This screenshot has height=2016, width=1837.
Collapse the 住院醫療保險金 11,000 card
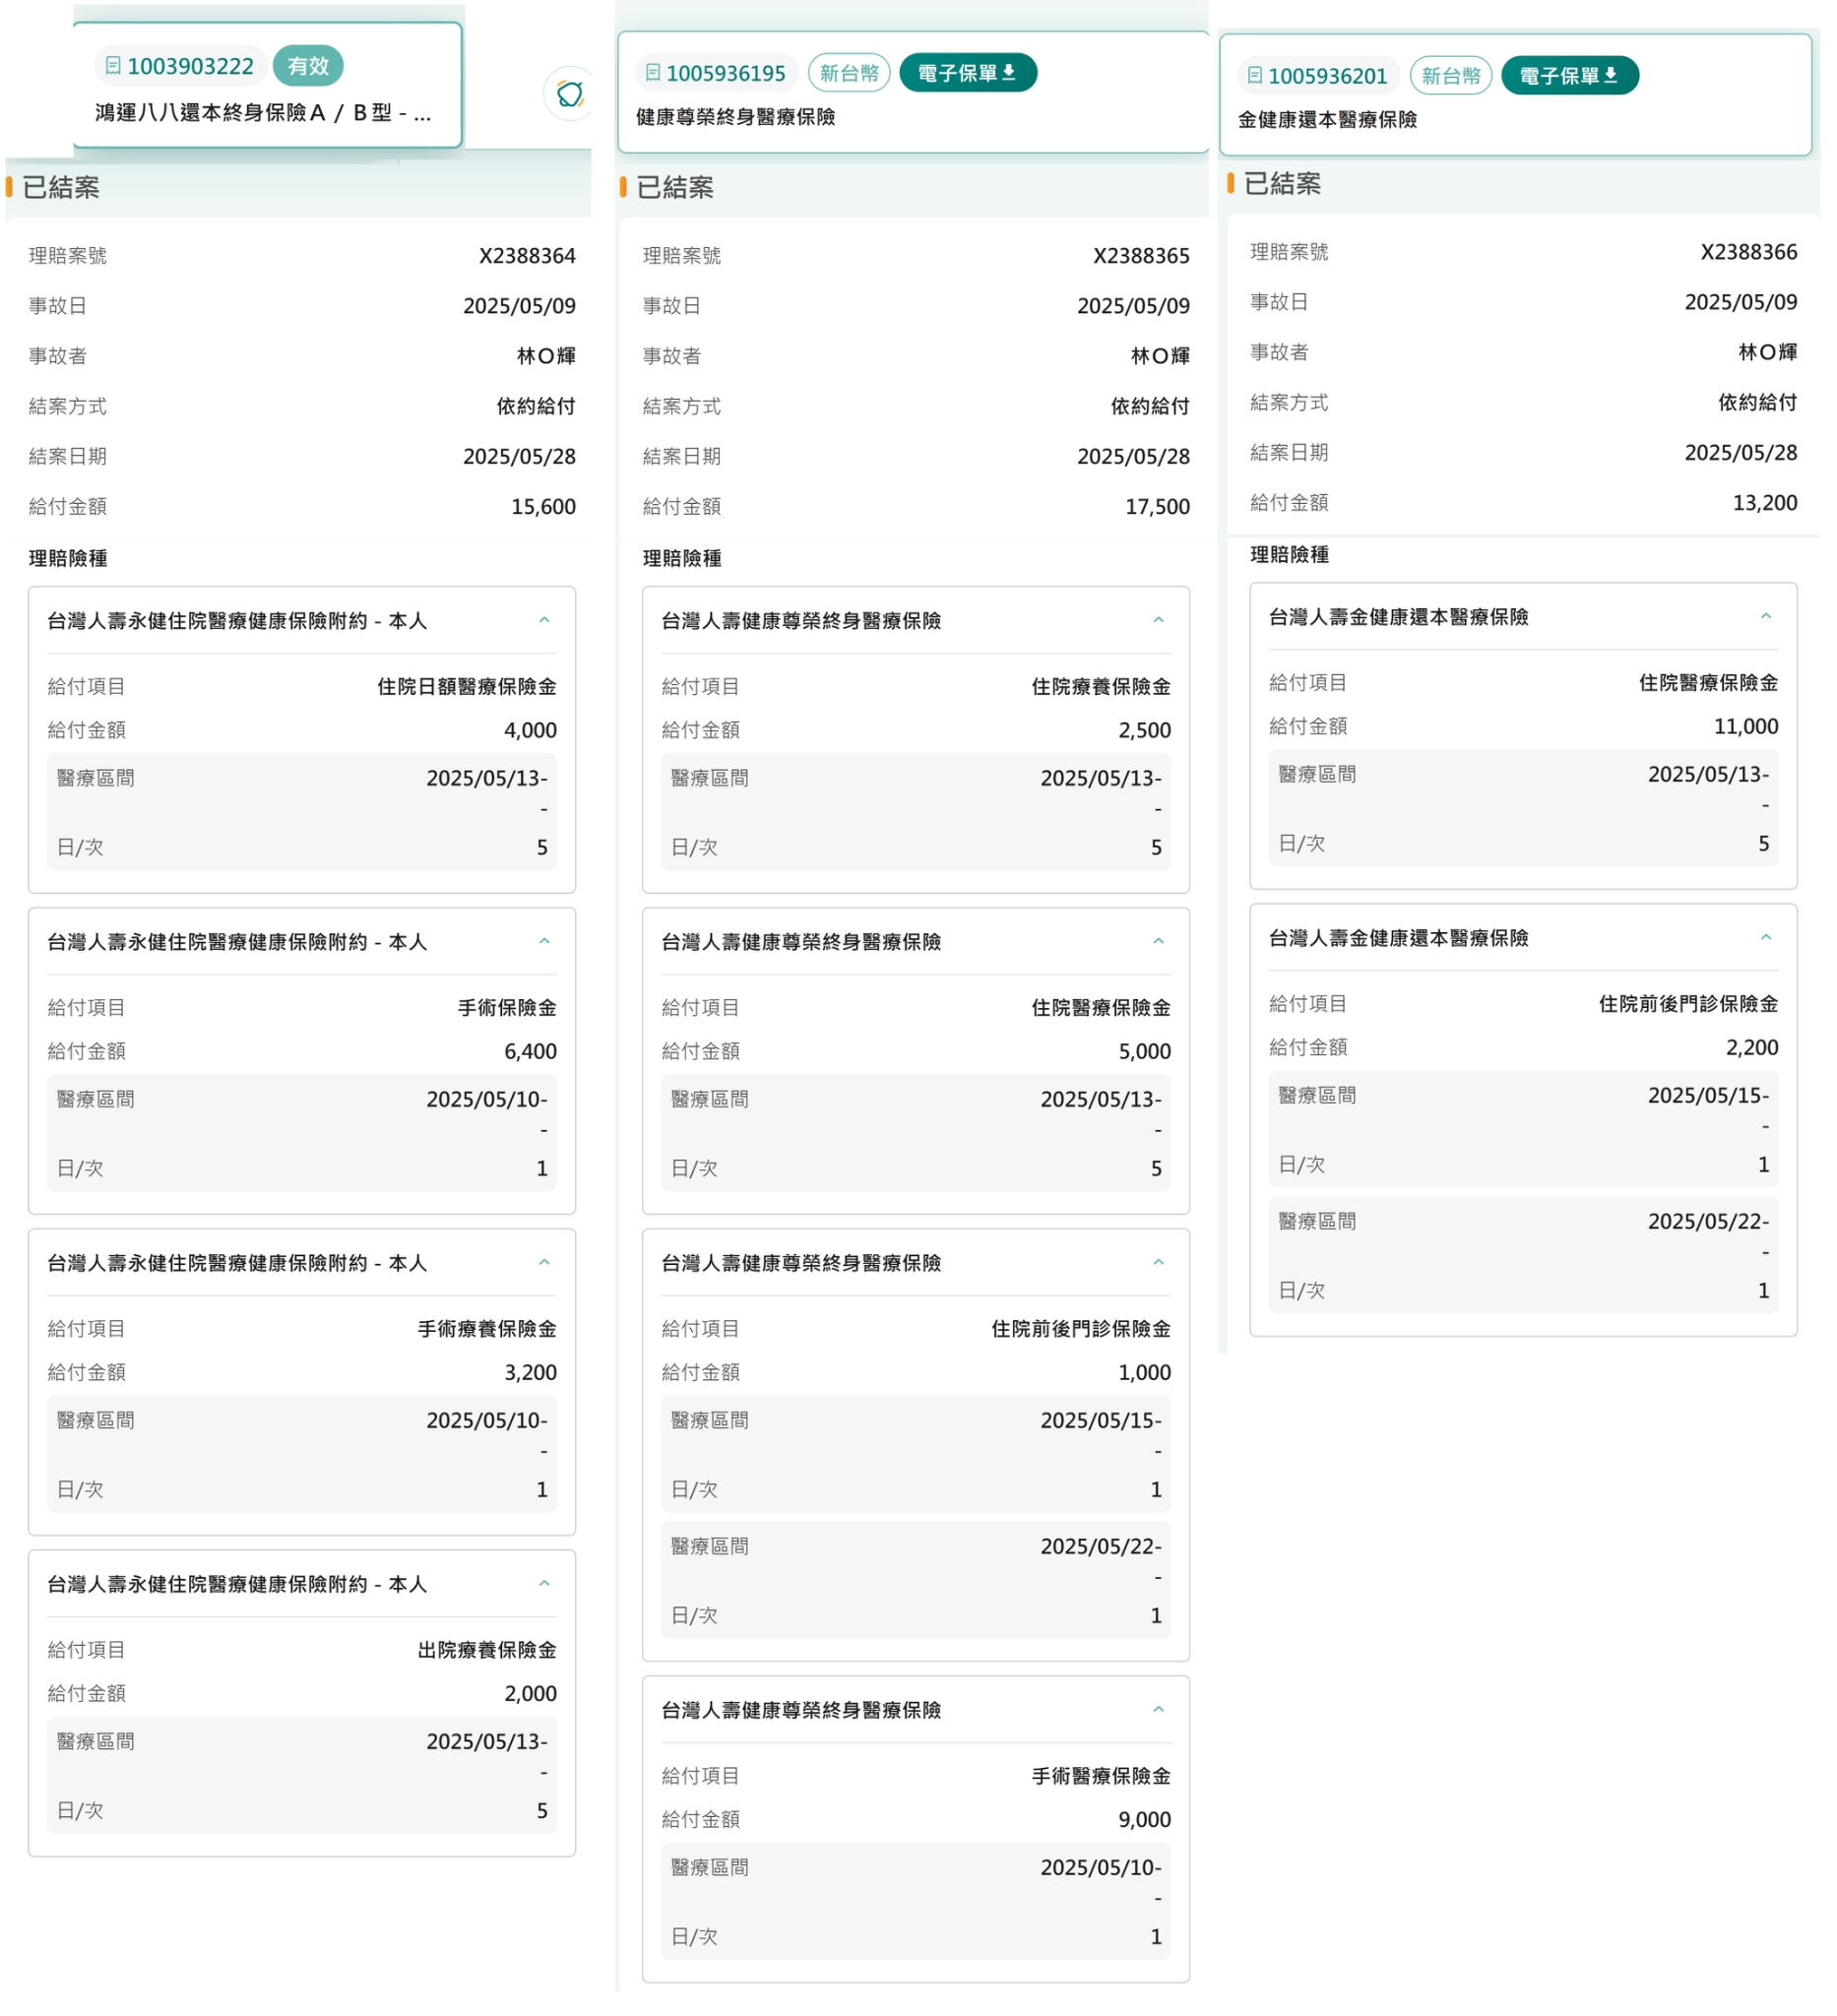pos(1766,616)
